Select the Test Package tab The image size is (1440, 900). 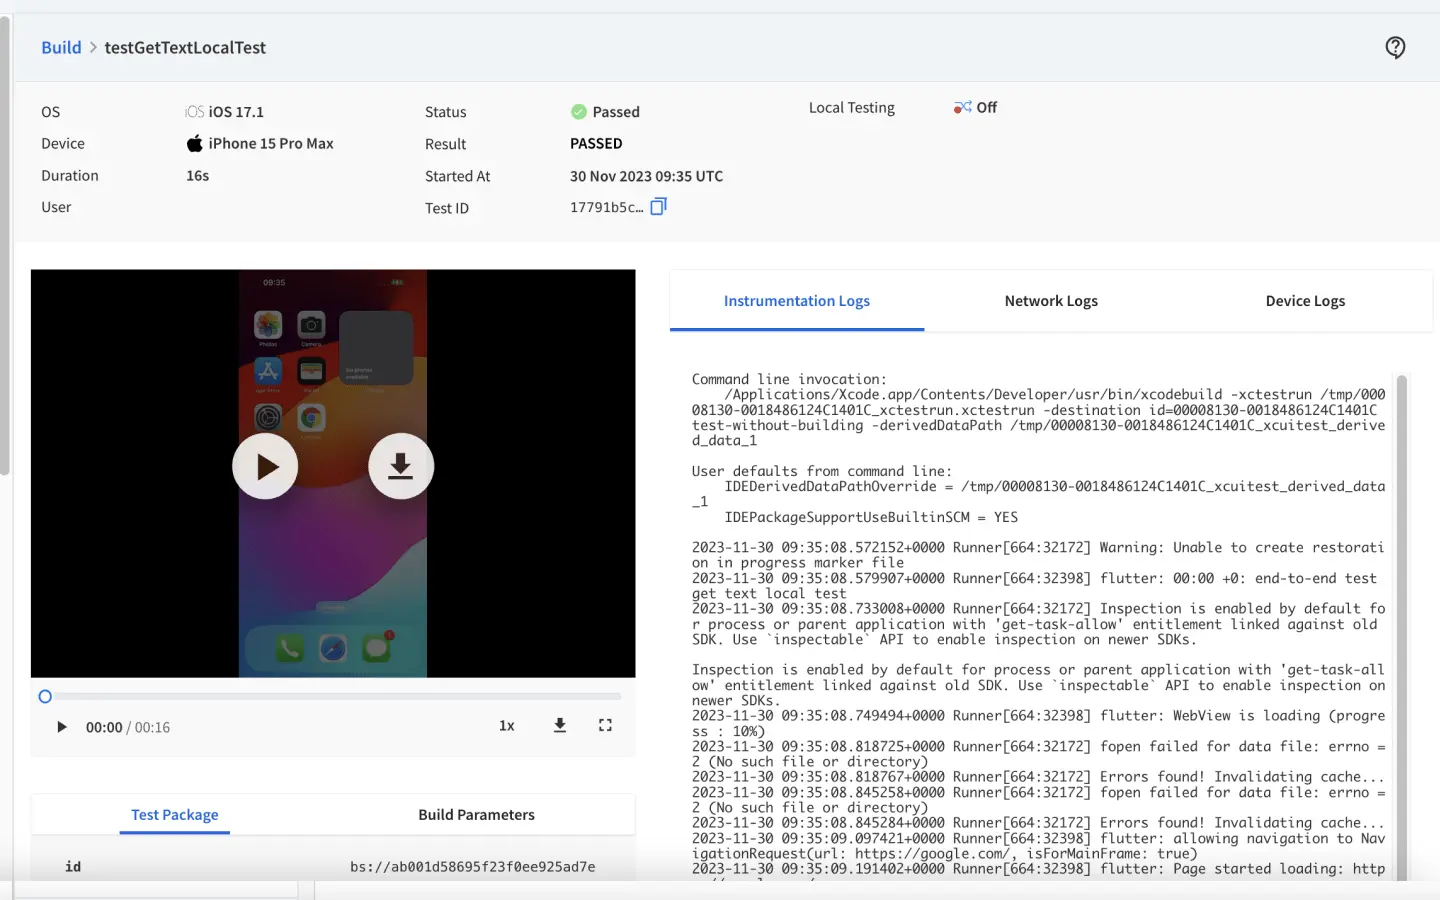tap(175, 815)
